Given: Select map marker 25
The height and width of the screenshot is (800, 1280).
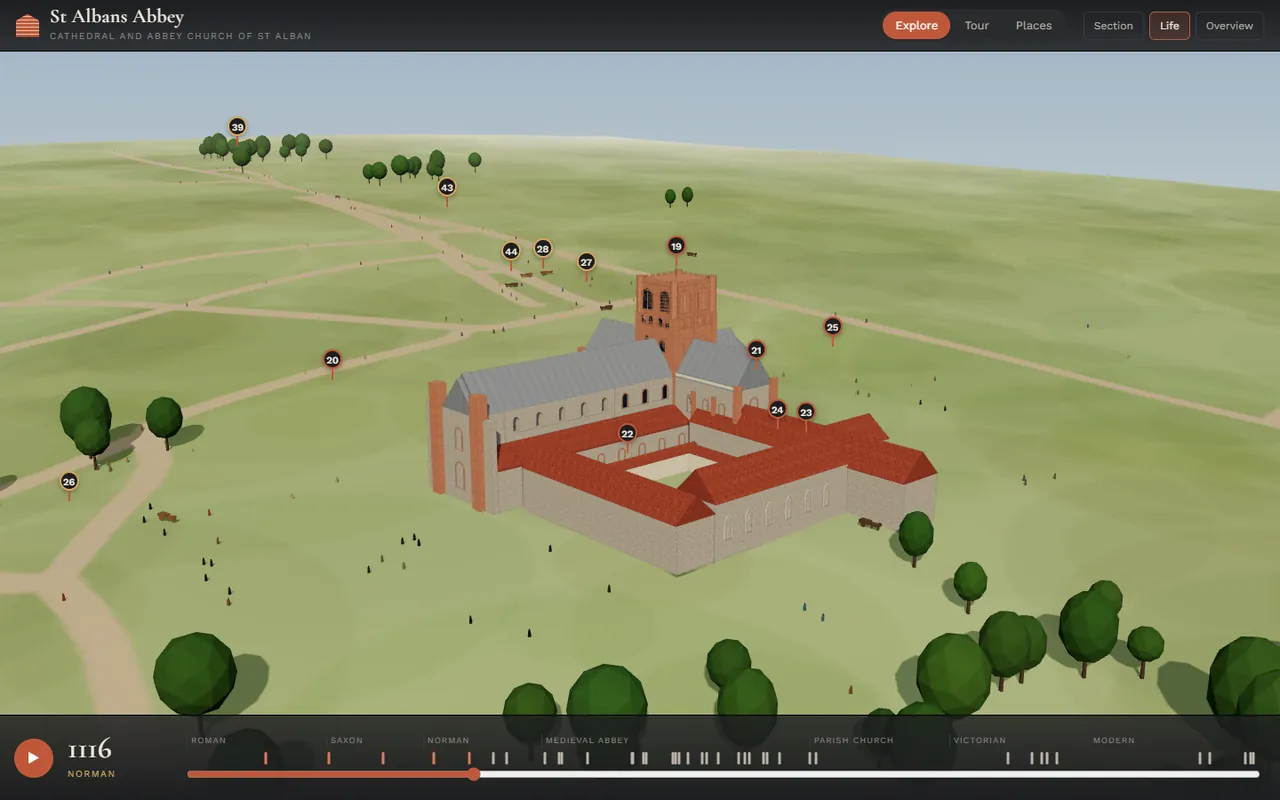Looking at the screenshot, I should (x=832, y=327).
